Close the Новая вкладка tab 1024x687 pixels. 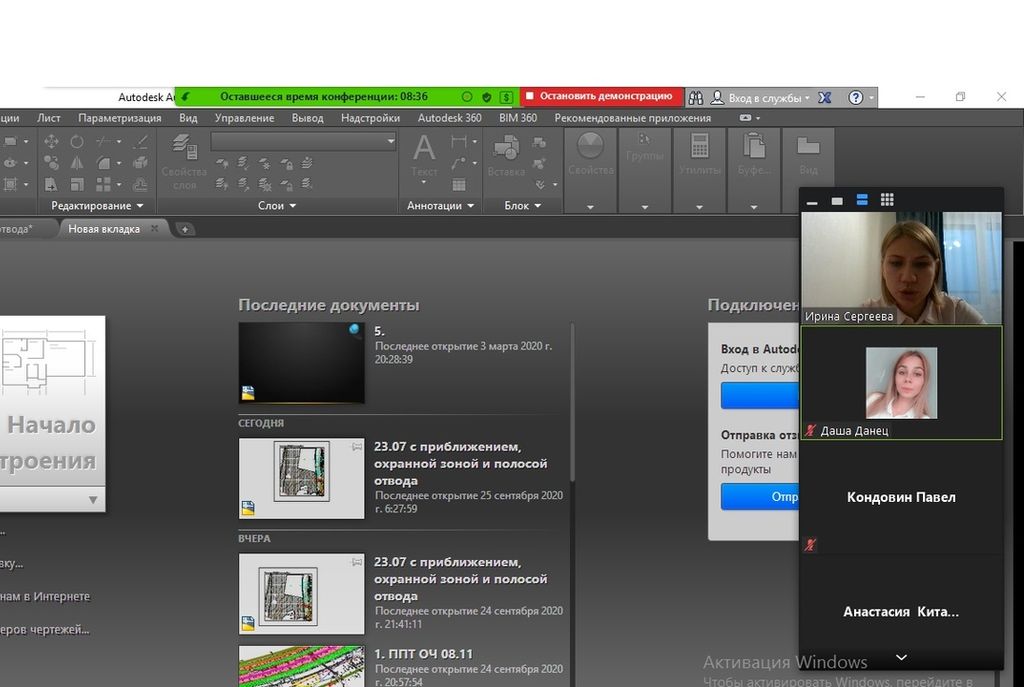tap(154, 229)
